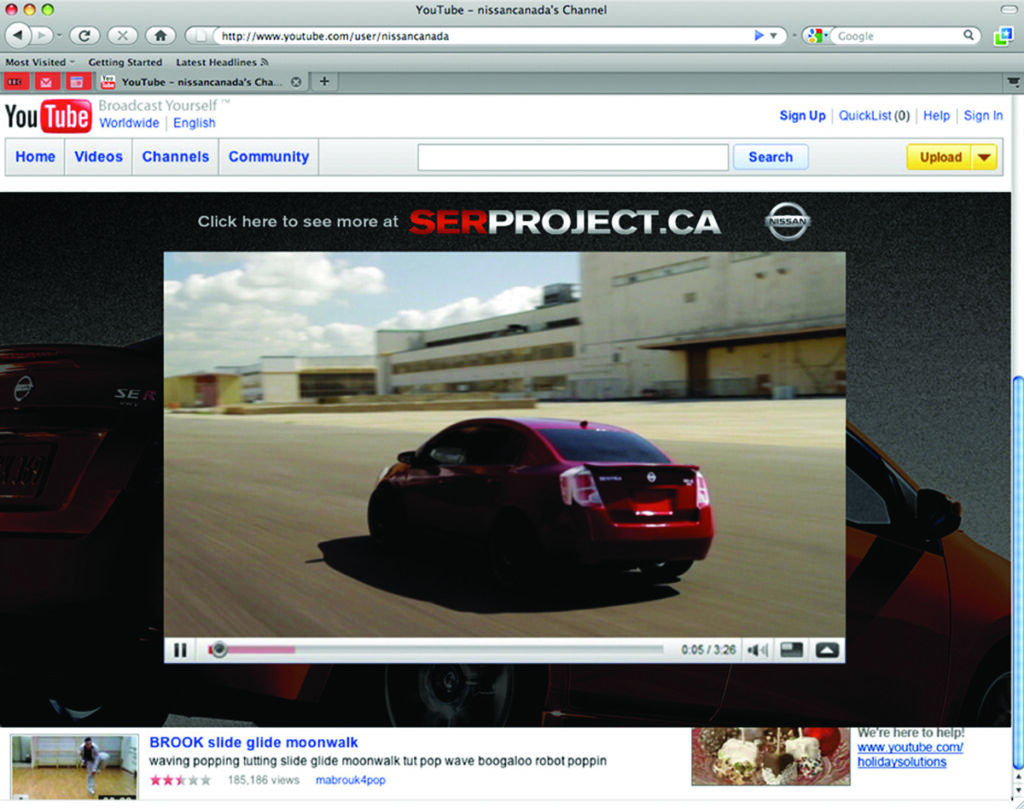
Task: Click the '185,186 views' text
Action: tap(263, 780)
